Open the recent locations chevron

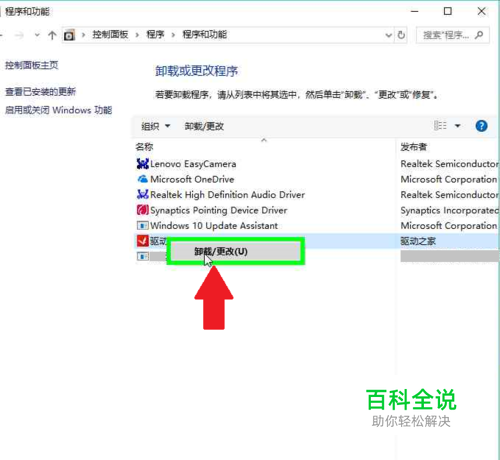pyautogui.click(x=37, y=35)
